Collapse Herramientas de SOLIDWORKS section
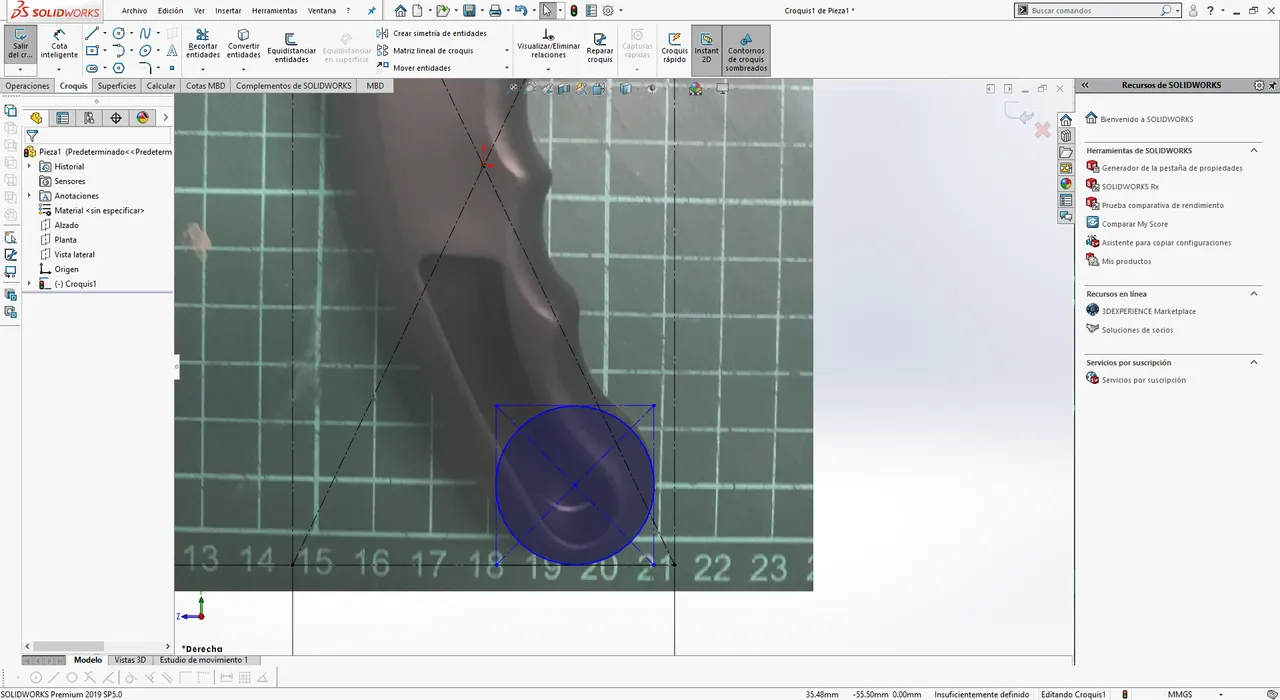Viewport: 1280px width, 700px height. click(x=1254, y=151)
